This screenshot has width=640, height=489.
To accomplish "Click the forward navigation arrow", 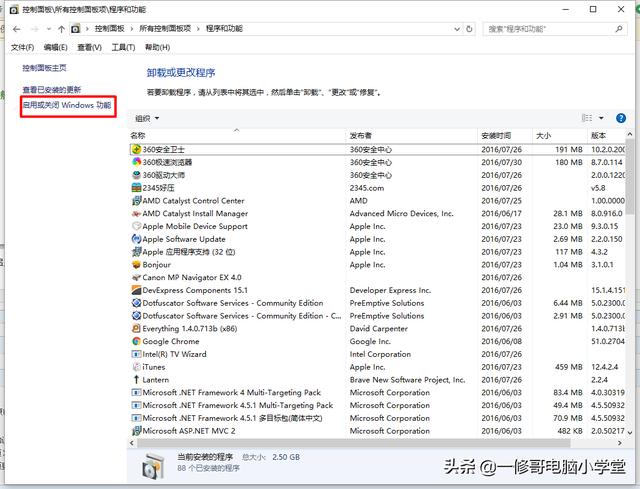I will pyautogui.click(x=34, y=29).
